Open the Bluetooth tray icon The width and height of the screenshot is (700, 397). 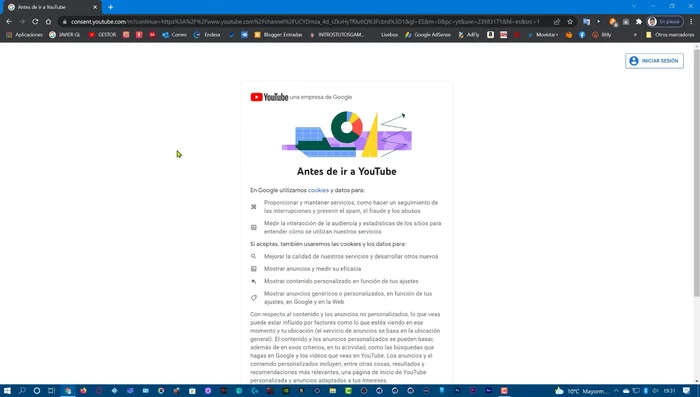coord(646,391)
